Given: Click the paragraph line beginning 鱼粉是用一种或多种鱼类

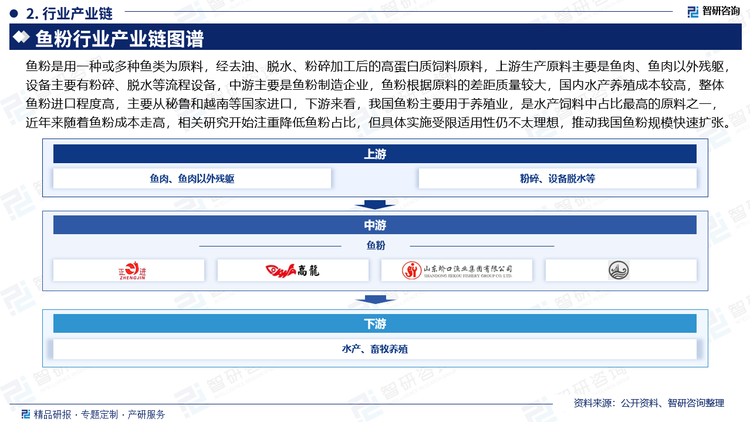Looking at the screenshot, I should pyautogui.click(x=378, y=66).
